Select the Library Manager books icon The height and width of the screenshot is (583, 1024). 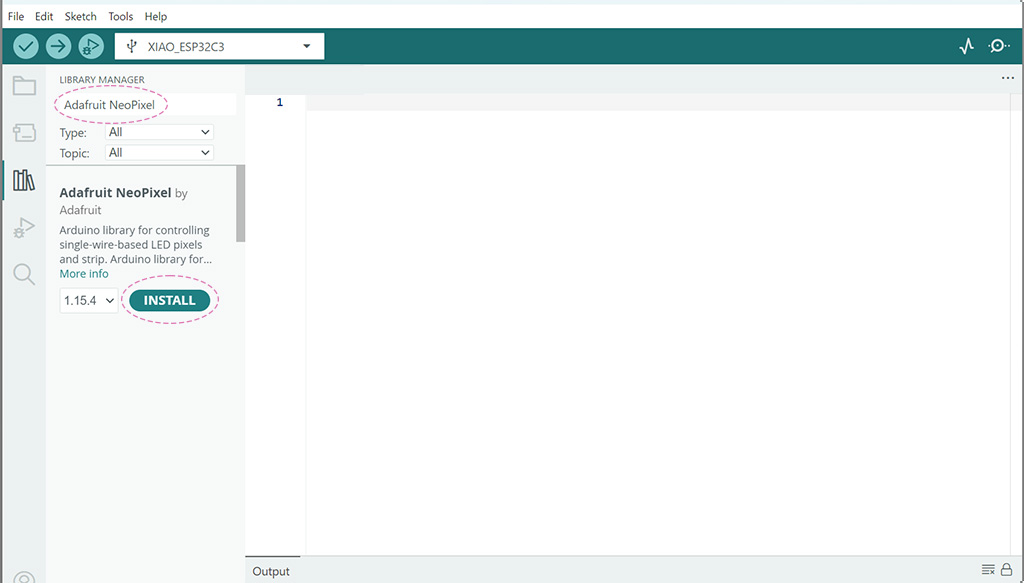[x=24, y=180]
